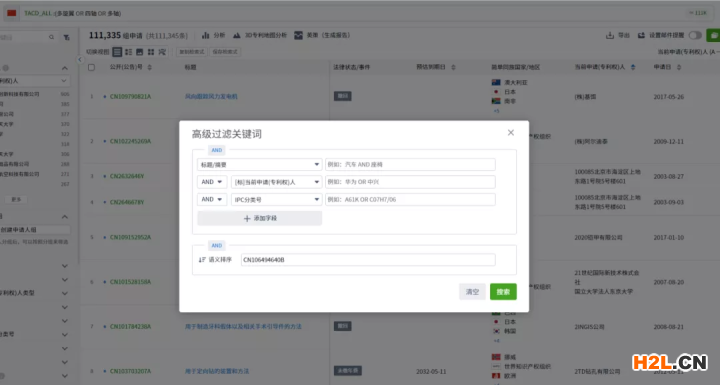
Task: Click the IPC classification input field
Action: coord(410,199)
